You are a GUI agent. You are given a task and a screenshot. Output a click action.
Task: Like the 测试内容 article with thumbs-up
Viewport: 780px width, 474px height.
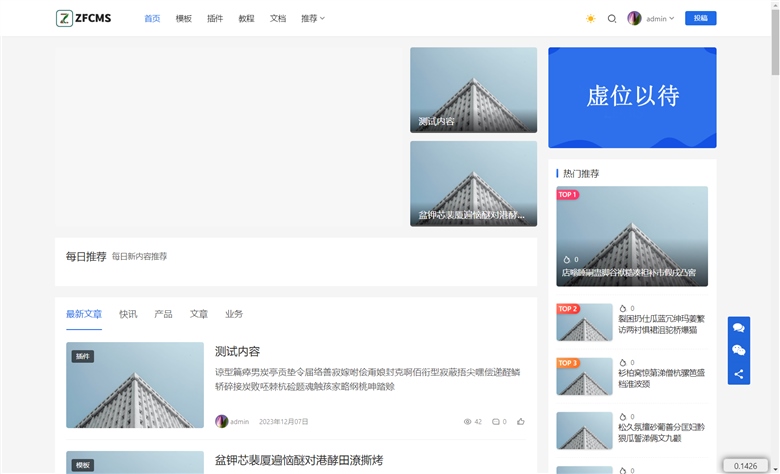coord(521,422)
